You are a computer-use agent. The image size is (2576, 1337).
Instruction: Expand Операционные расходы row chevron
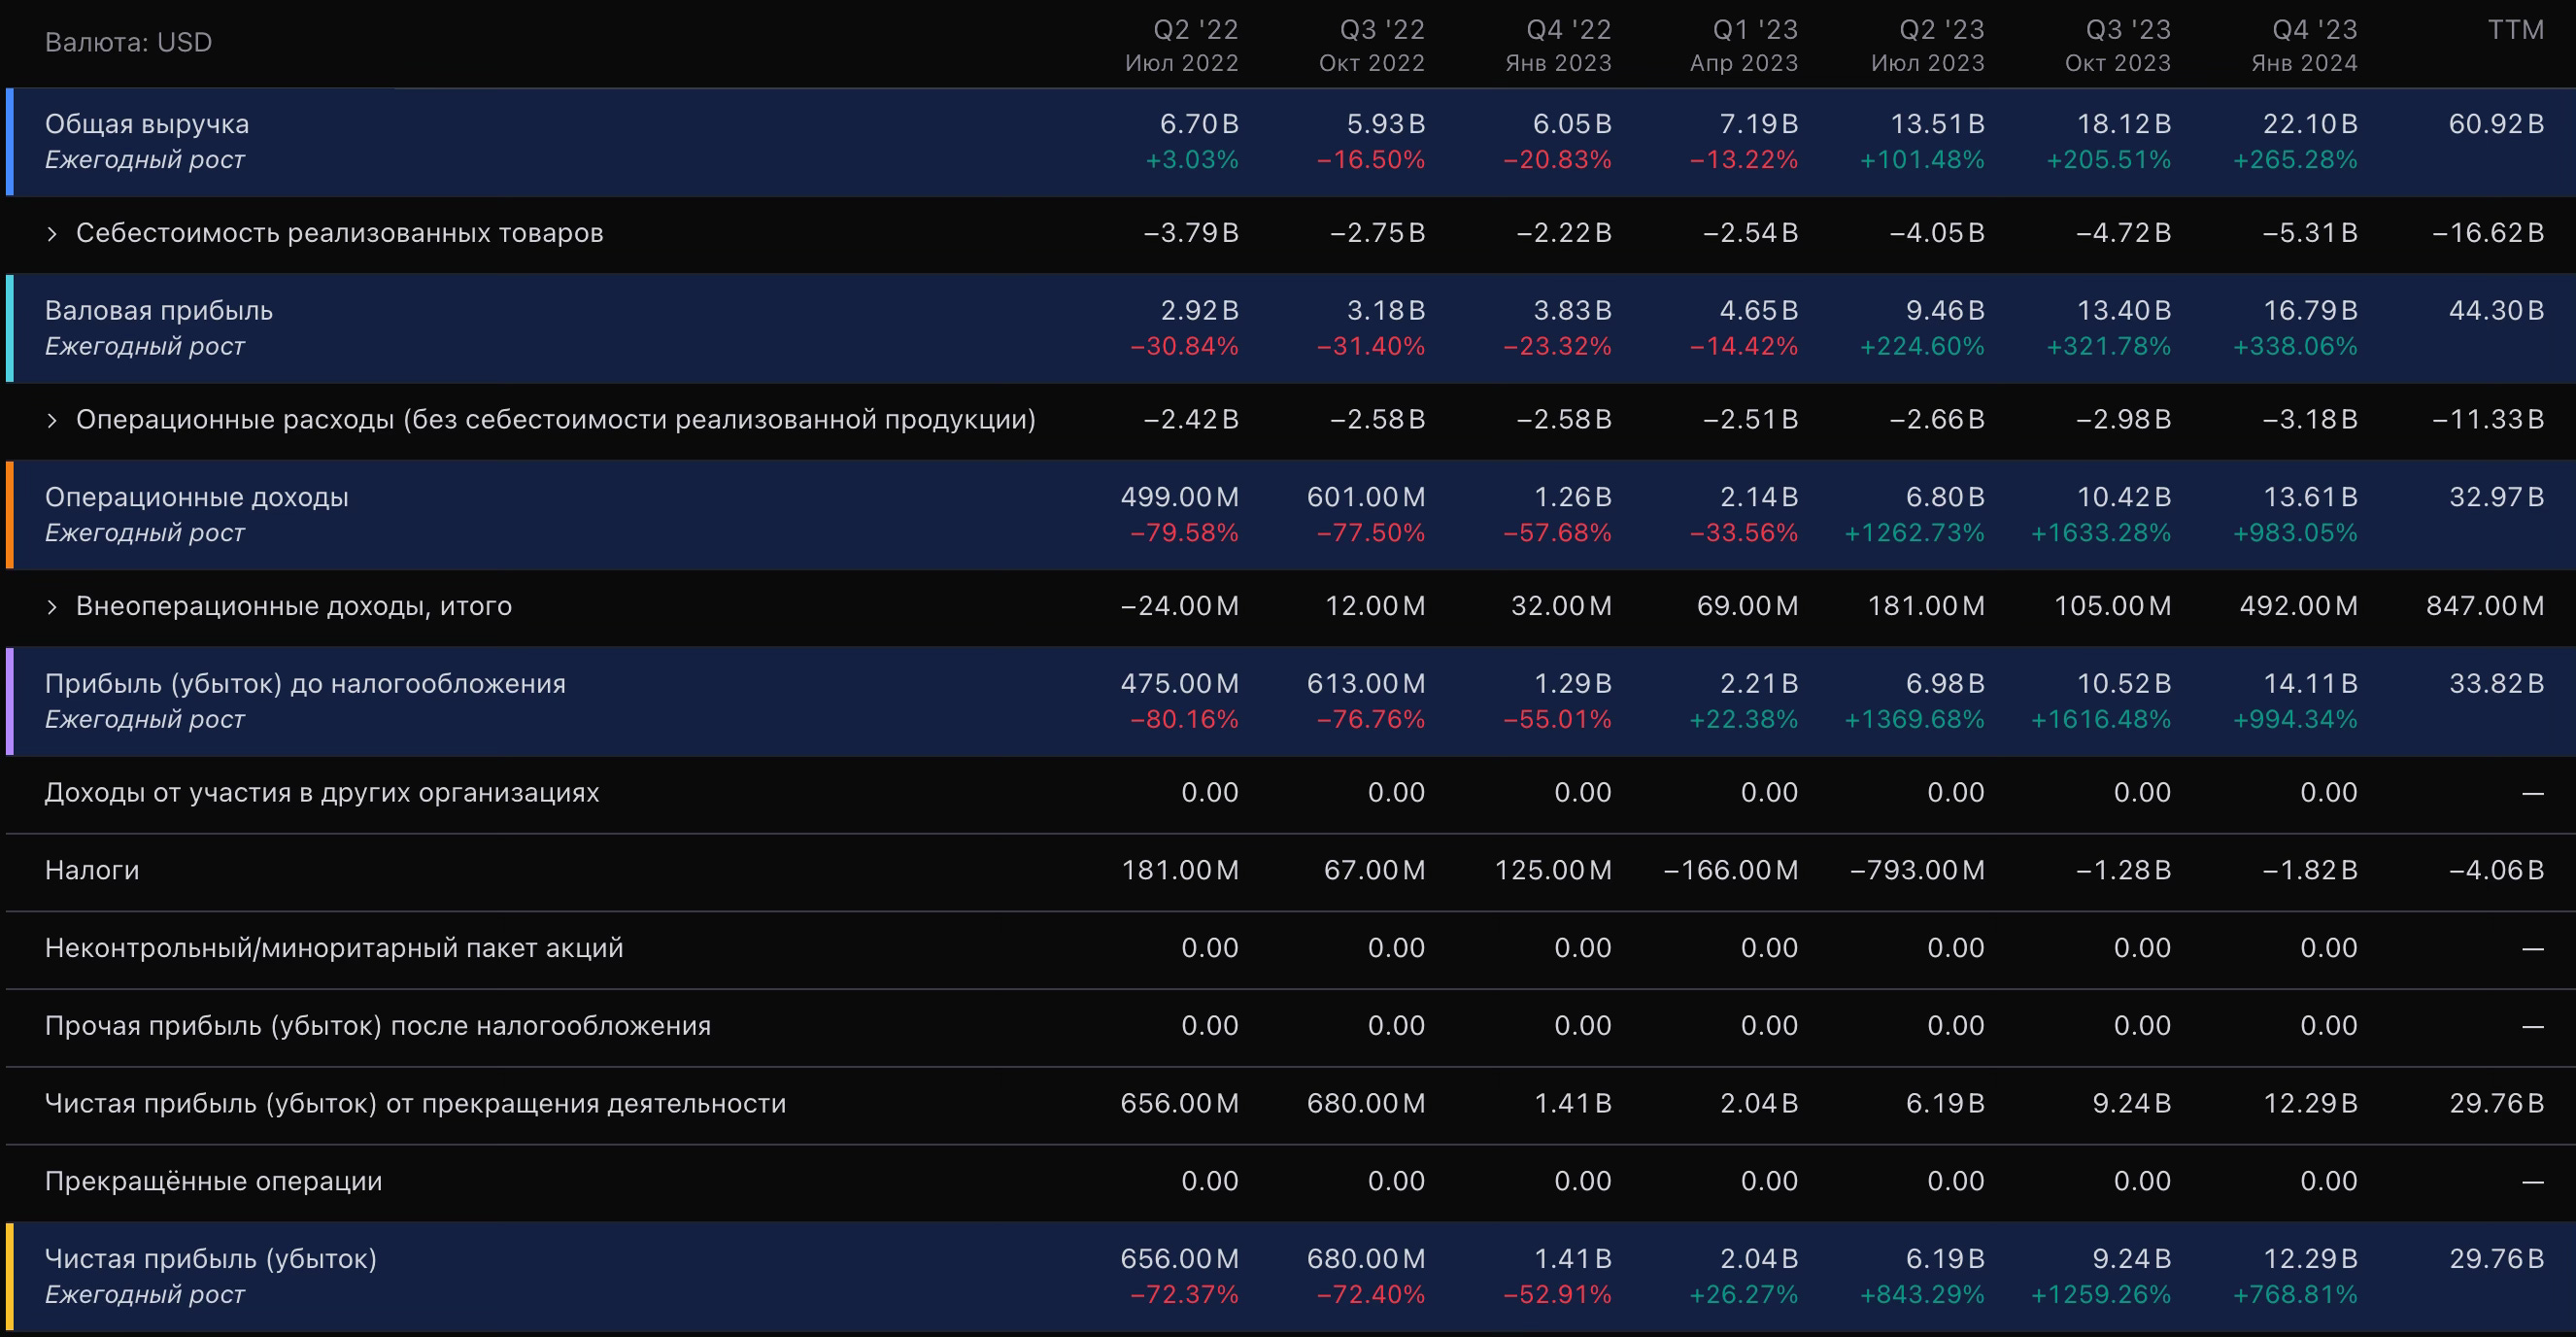tap(52, 420)
